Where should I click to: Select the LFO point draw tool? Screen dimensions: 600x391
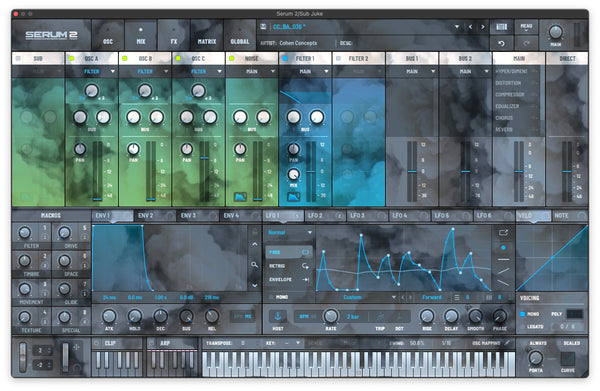[503, 248]
